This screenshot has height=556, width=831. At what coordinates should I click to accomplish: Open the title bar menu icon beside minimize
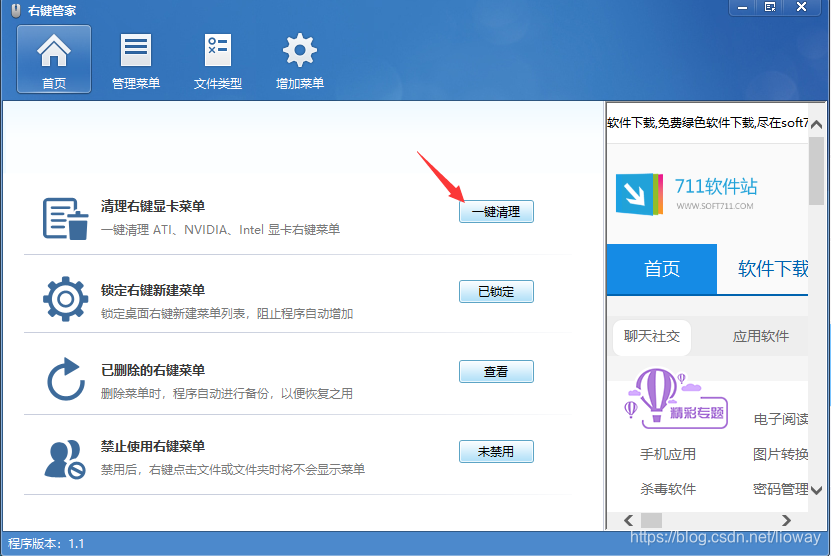770,7
